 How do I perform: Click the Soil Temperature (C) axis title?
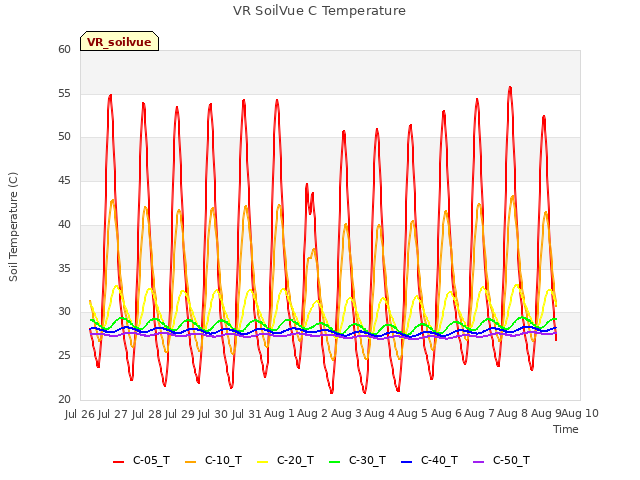pos(13,227)
